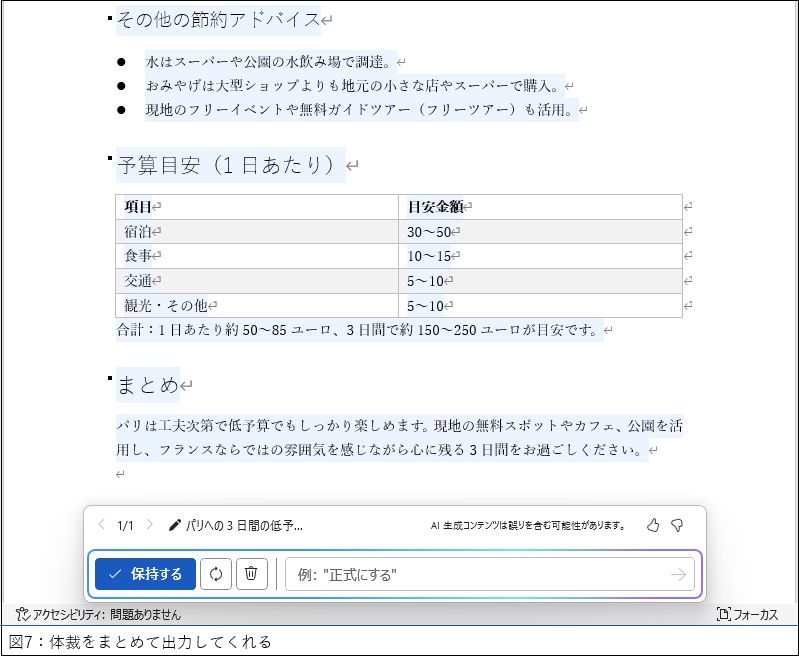The image size is (799, 658).
Task: Click the pencil icon beside the prompt text
Action: pos(175,525)
